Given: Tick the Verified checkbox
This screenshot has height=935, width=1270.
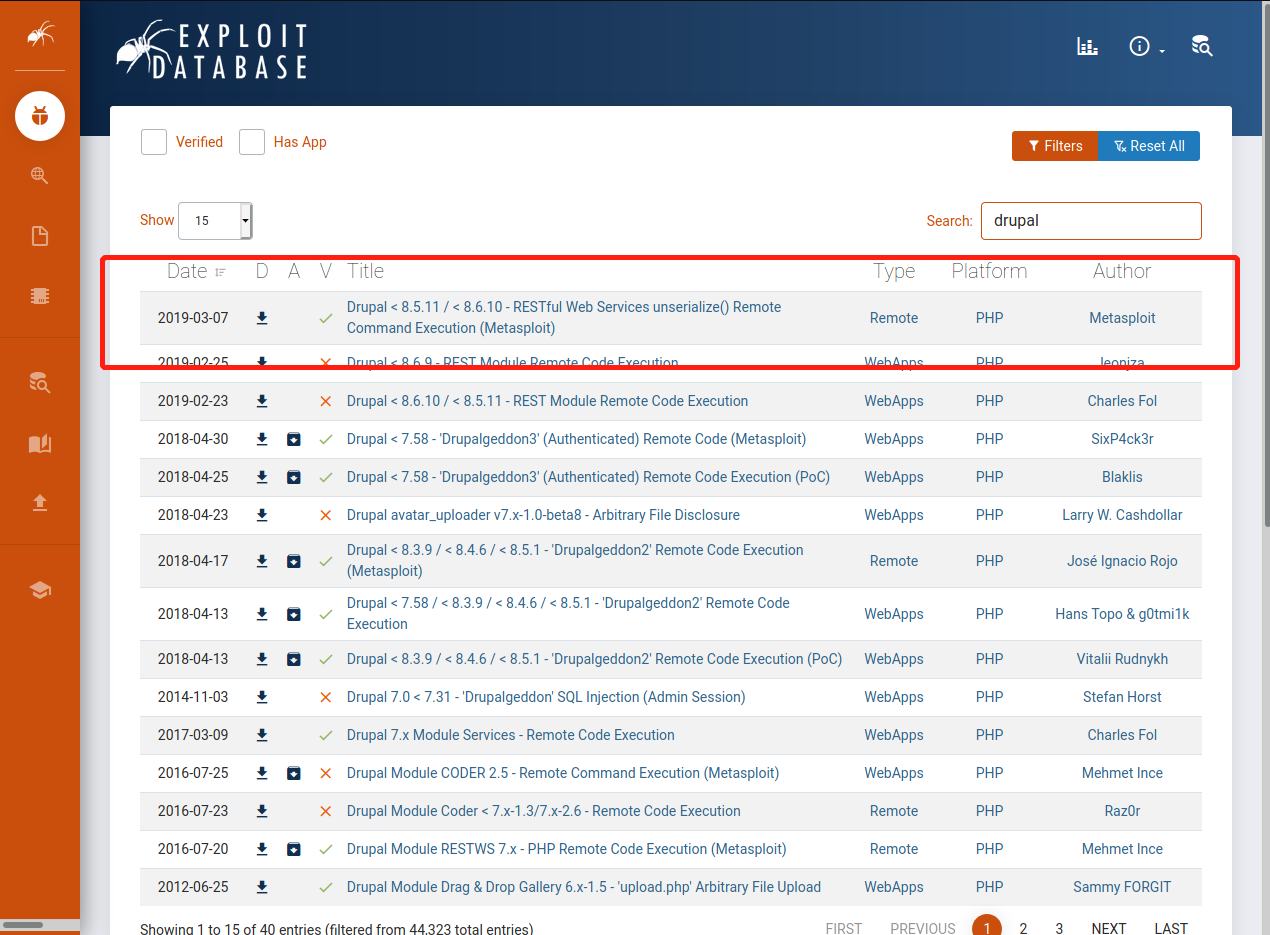Looking at the screenshot, I should tap(154, 142).
